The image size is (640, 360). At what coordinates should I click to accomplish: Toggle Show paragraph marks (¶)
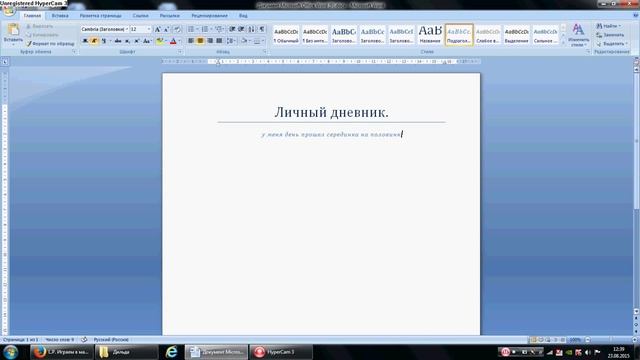pos(262,29)
